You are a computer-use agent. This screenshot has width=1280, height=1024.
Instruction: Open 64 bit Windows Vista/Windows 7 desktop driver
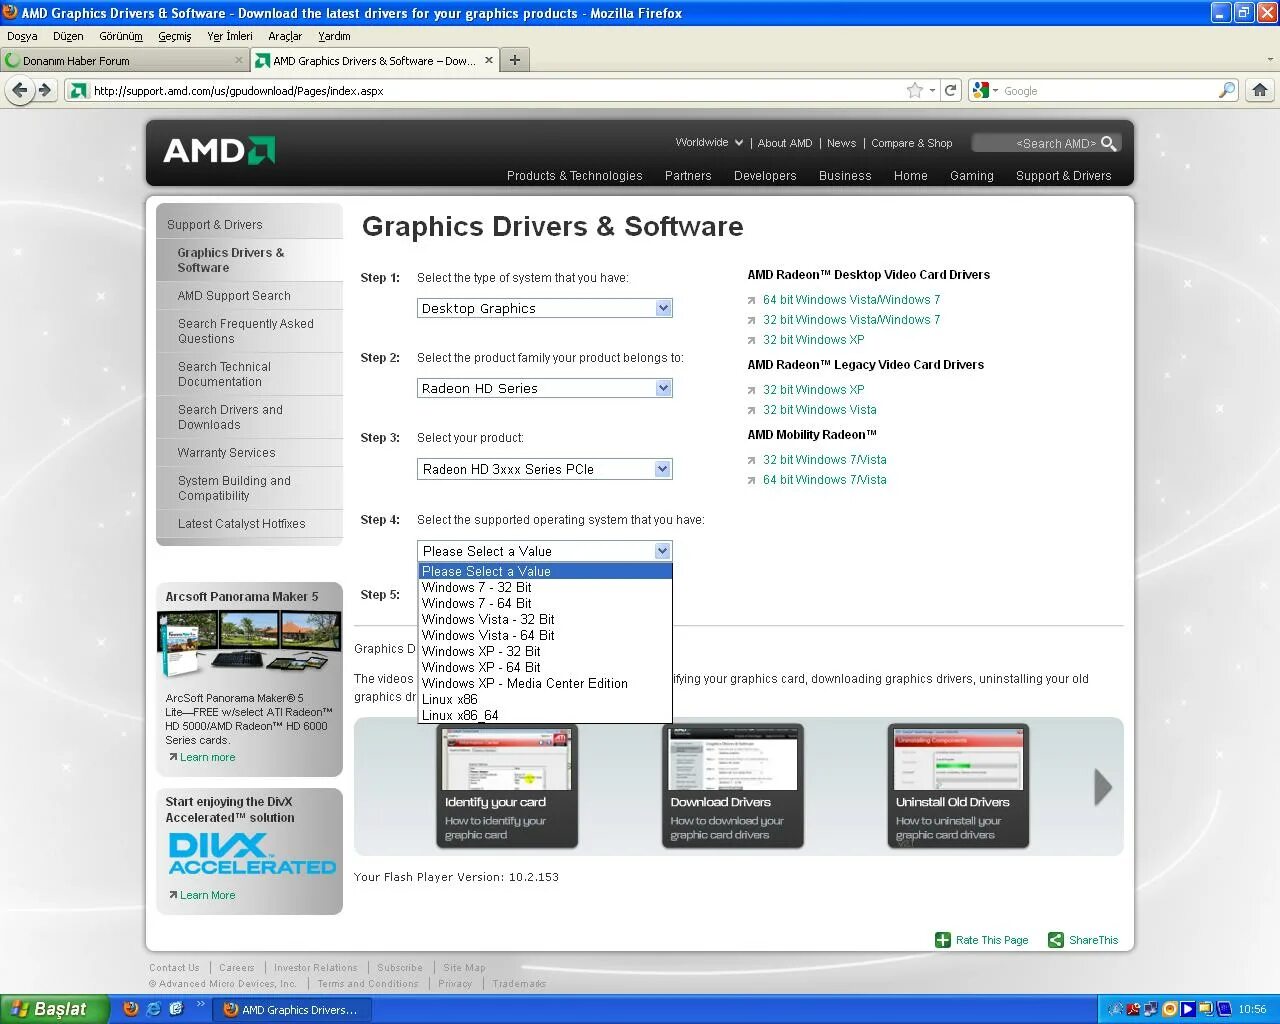[x=851, y=300]
